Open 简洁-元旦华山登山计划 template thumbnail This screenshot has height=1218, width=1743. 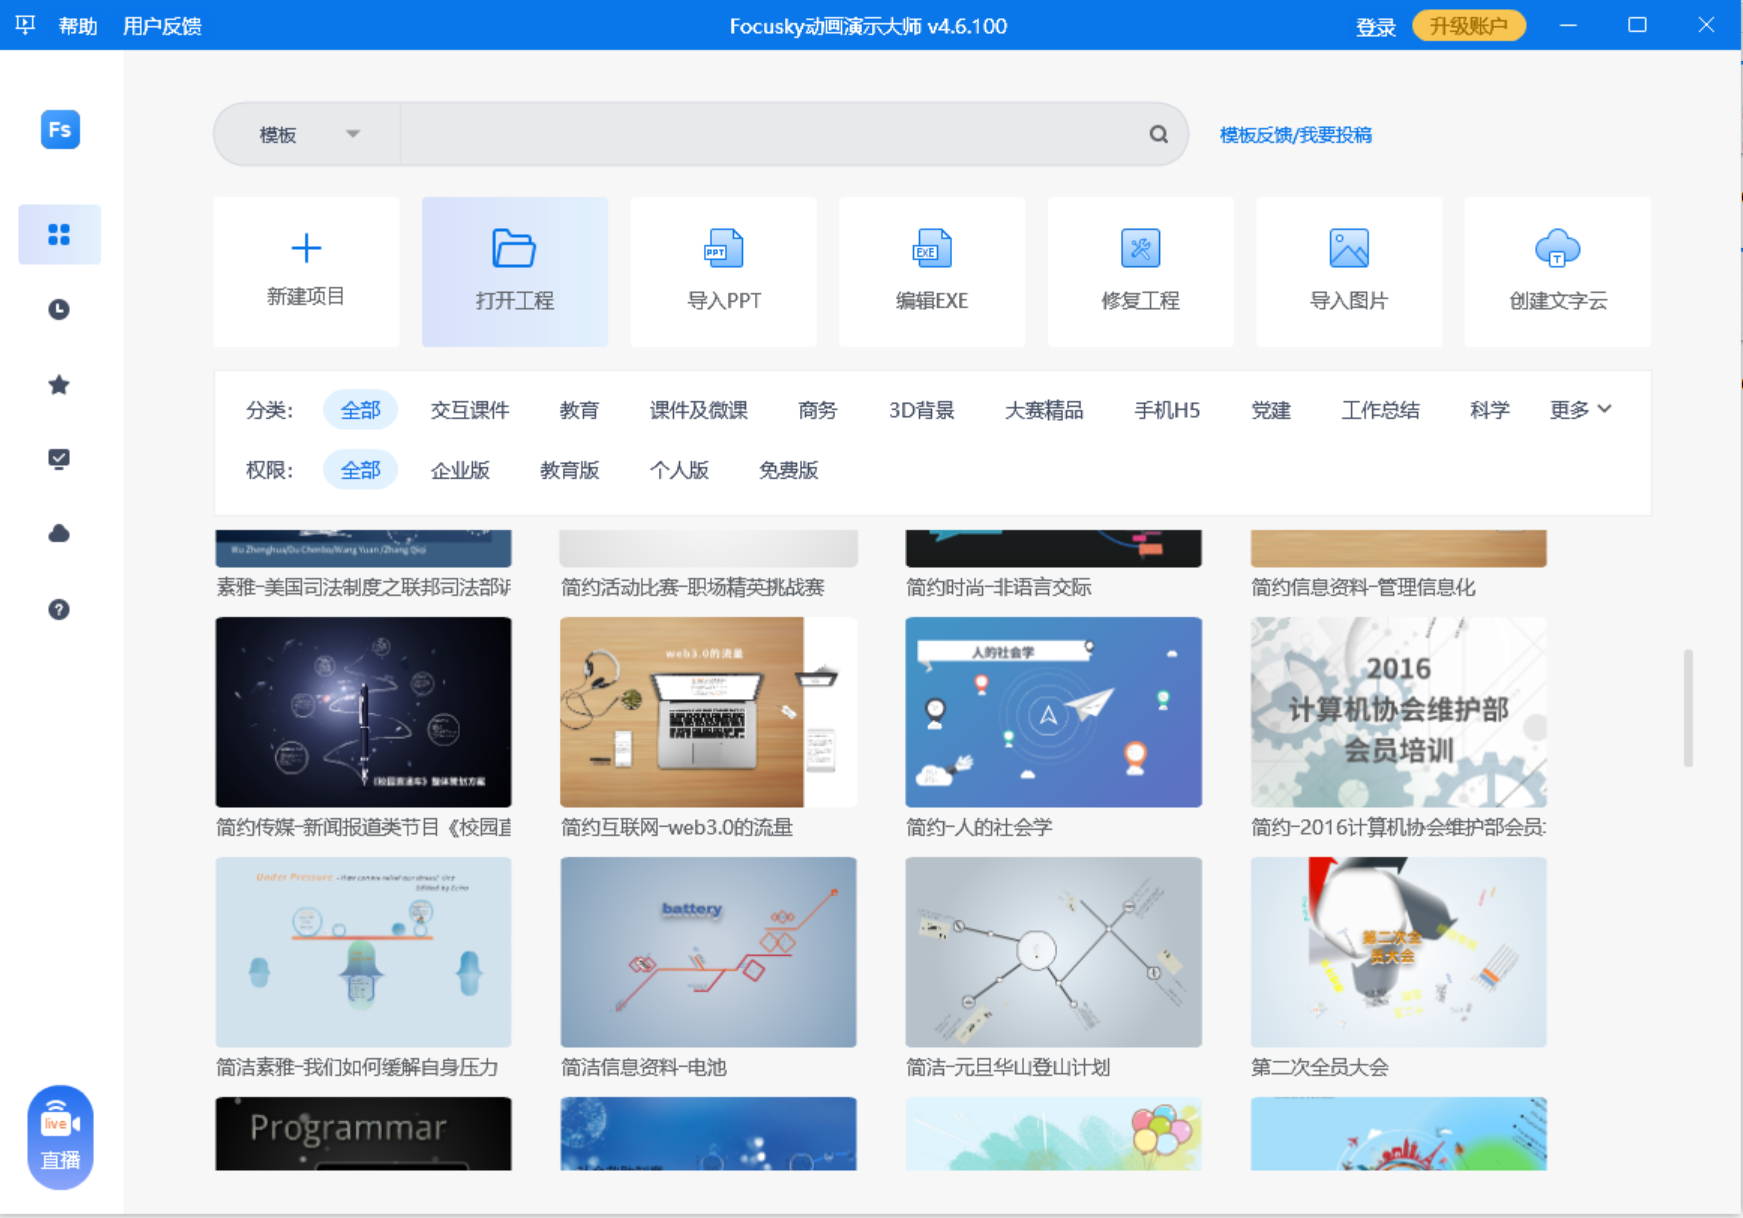[1053, 952]
